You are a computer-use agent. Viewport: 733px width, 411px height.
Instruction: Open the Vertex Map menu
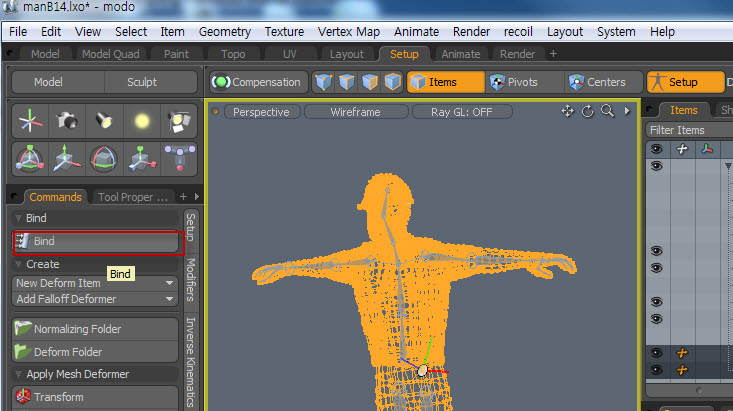[x=348, y=32]
